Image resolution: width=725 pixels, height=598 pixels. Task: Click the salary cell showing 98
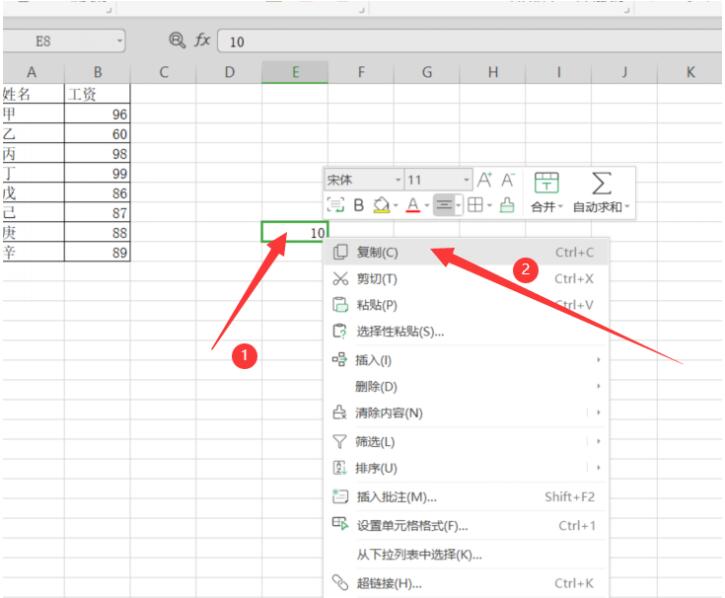(98, 153)
